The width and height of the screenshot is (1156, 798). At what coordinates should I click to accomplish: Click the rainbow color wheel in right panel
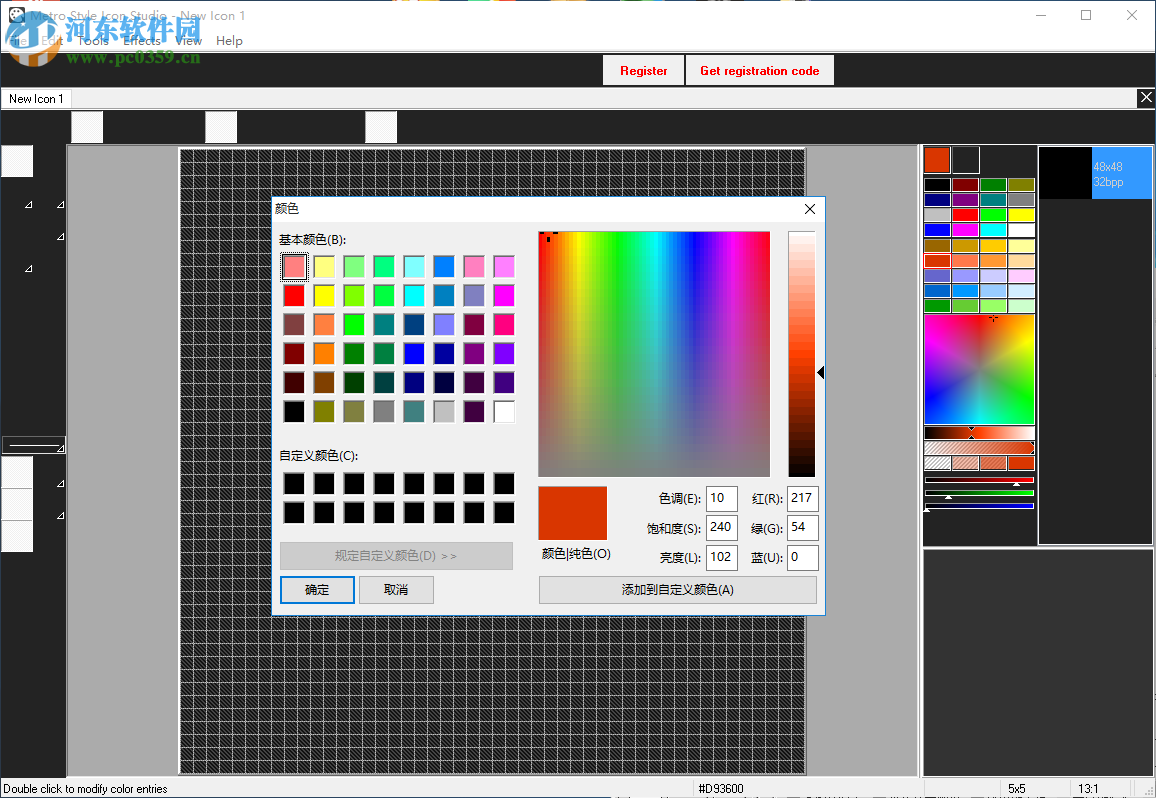click(979, 369)
